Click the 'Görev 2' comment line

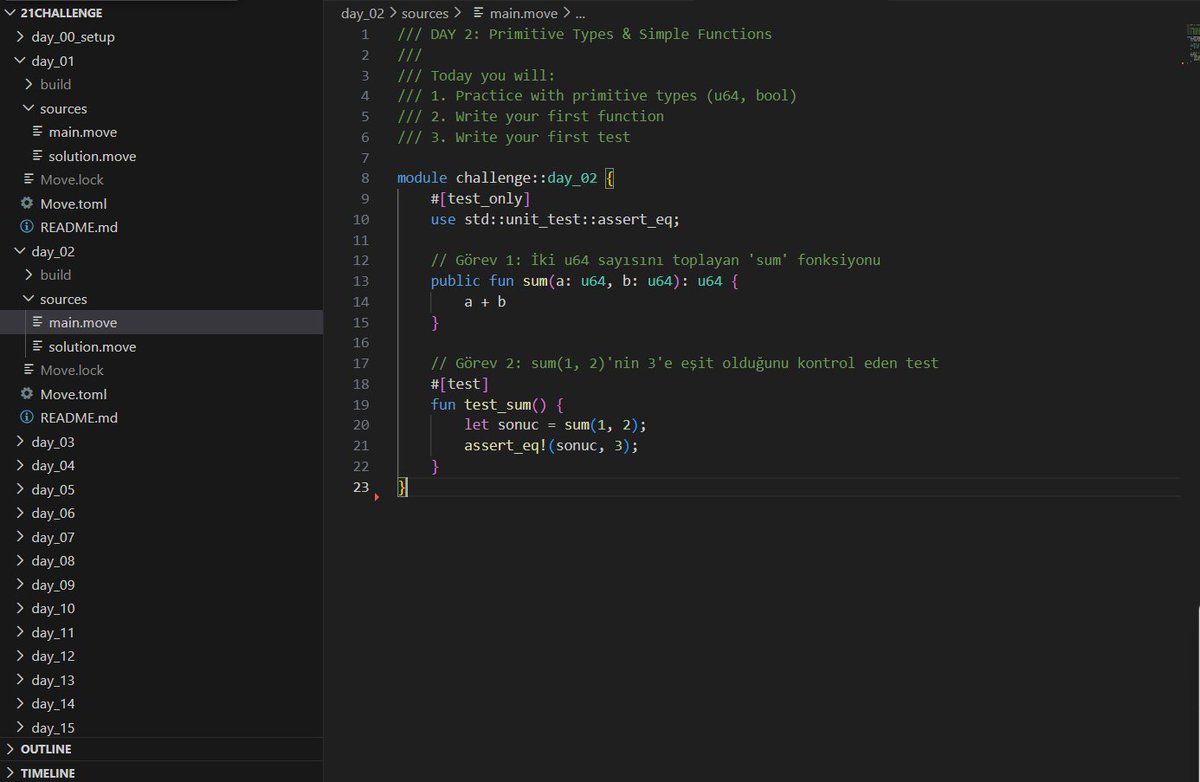coord(684,364)
